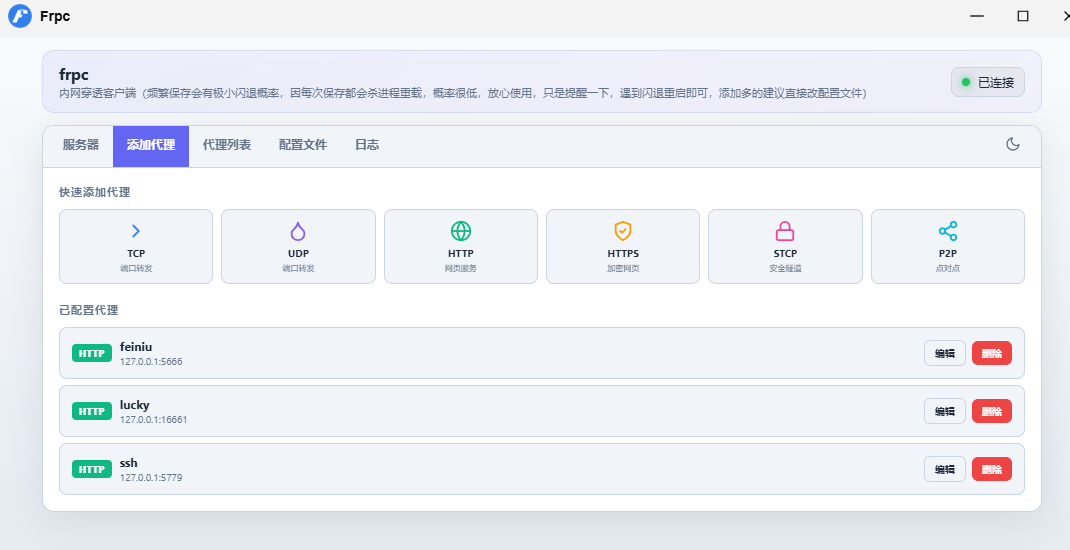Add an STCP secure tunnel proxy
This screenshot has width=1070, height=550.
[x=785, y=246]
